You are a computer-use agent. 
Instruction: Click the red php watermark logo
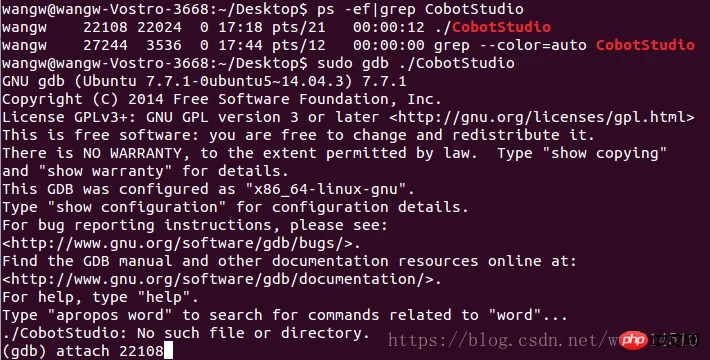pos(633,340)
